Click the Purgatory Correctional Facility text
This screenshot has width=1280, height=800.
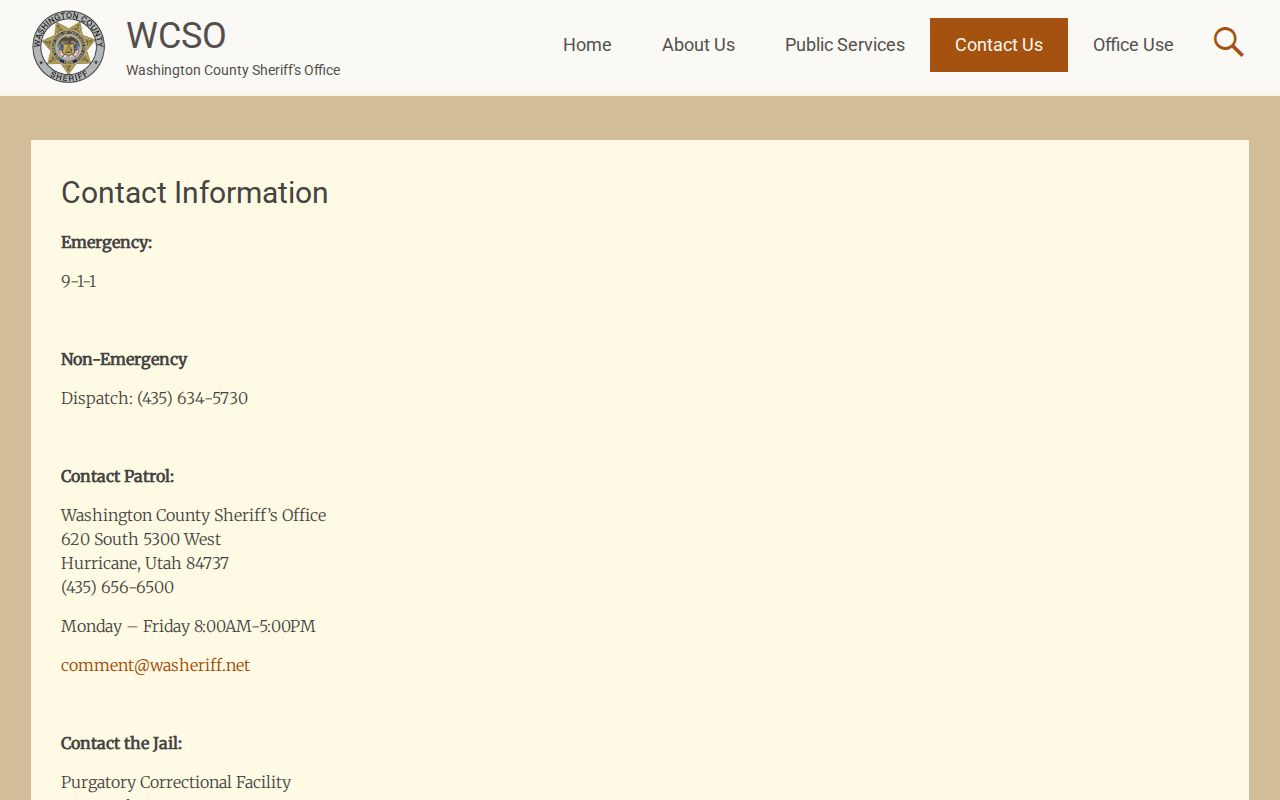[176, 782]
